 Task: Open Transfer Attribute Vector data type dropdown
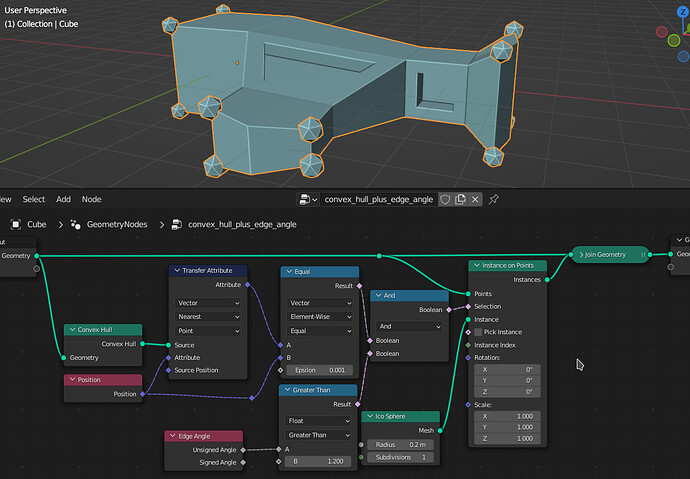click(208, 303)
